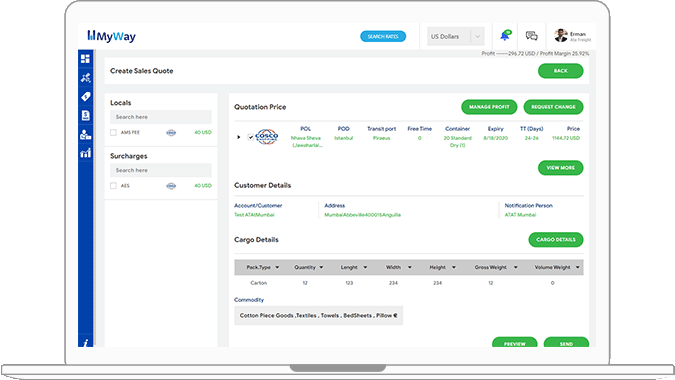Open the dashboard grid icon in sidebar
Viewport: 675px width, 380px height.
click(85, 59)
